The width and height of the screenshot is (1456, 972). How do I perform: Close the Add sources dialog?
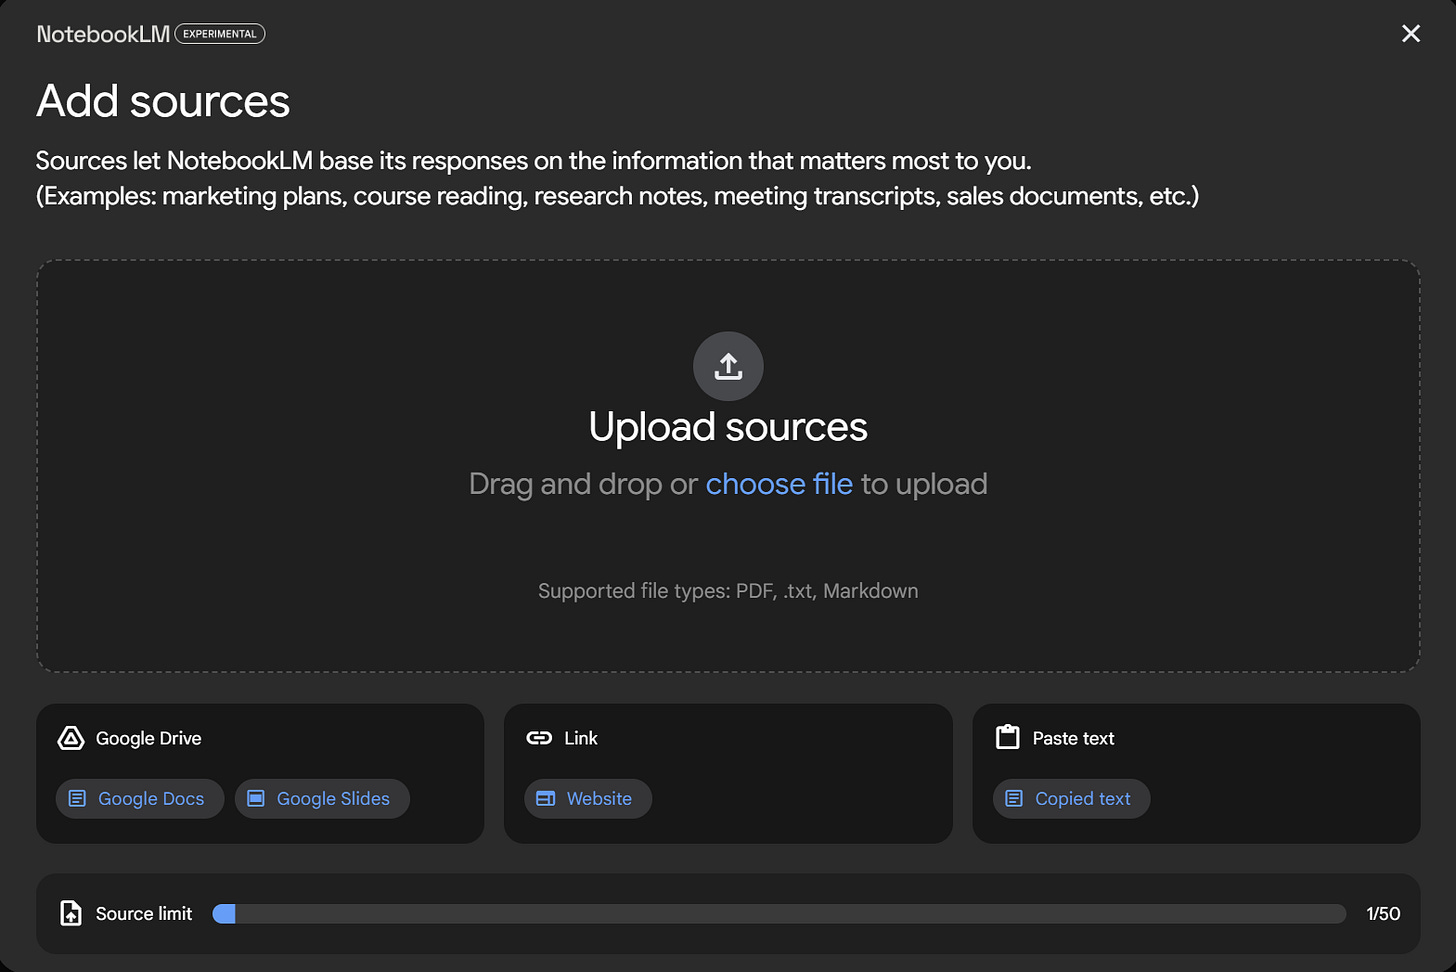[1411, 34]
